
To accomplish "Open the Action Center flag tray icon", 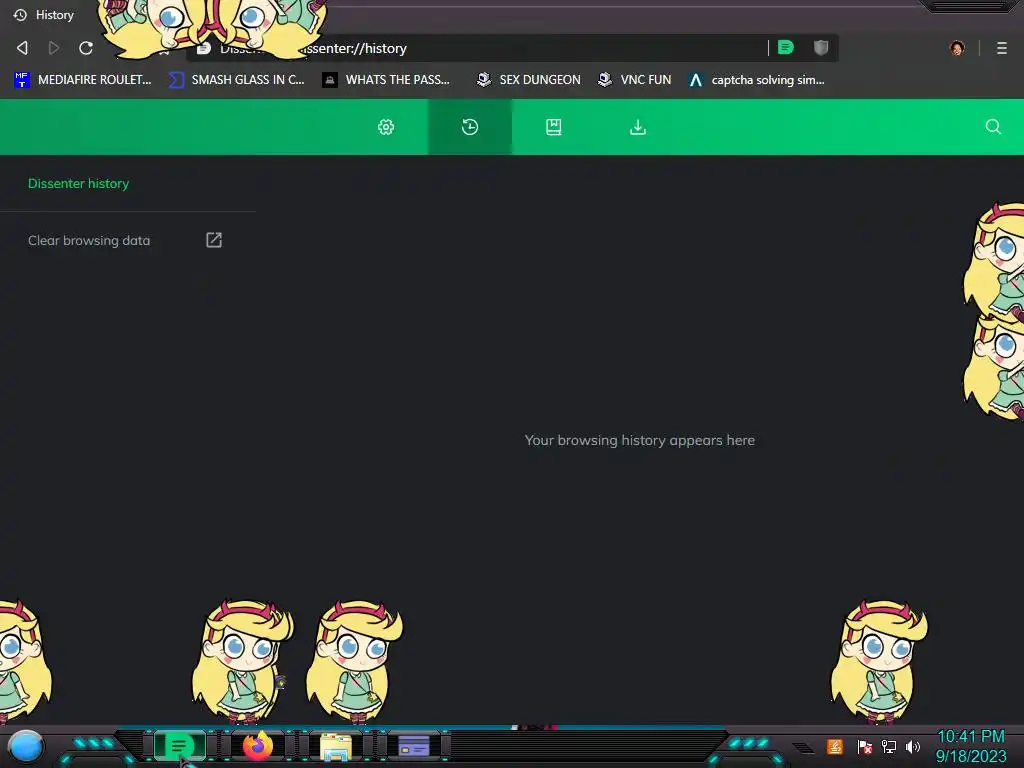I will click(865, 746).
